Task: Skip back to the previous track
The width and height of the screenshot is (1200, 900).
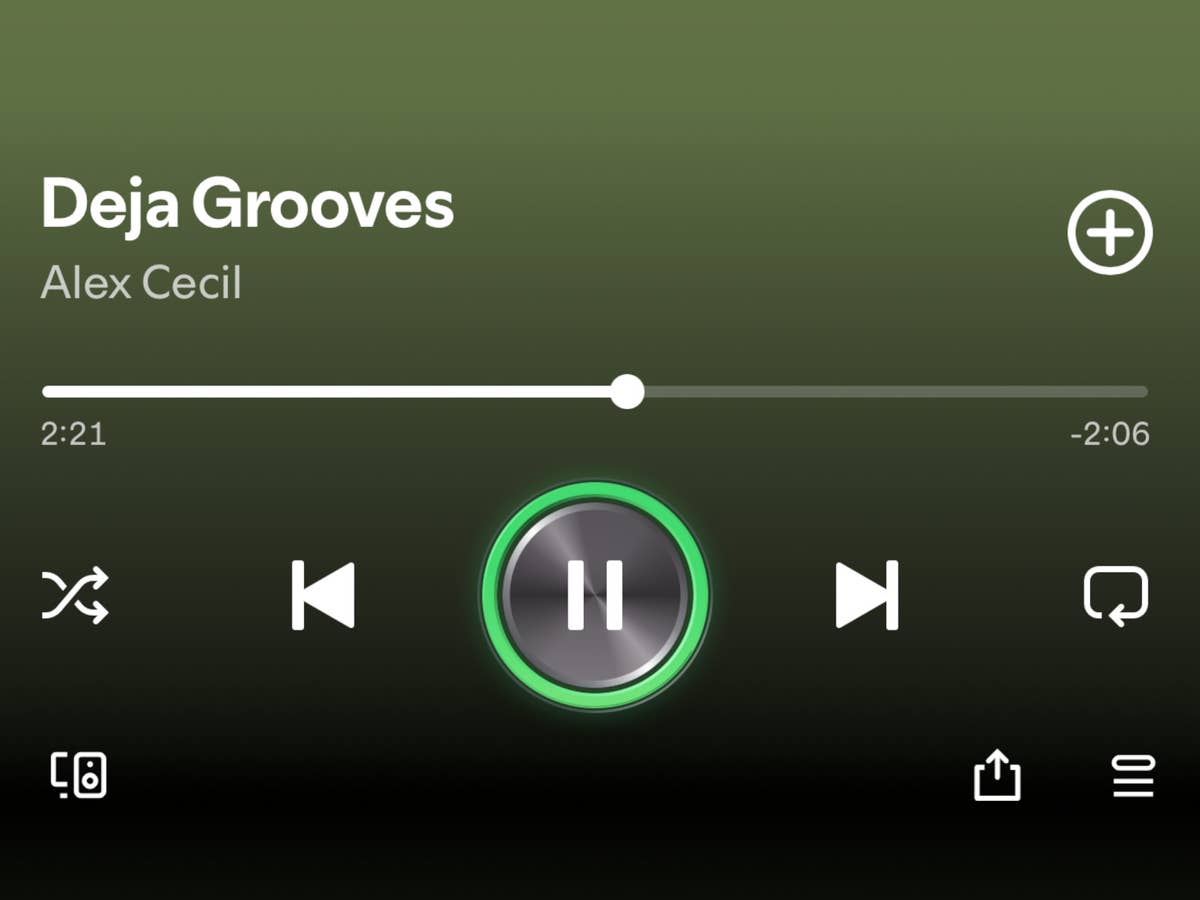Action: tap(323, 595)
